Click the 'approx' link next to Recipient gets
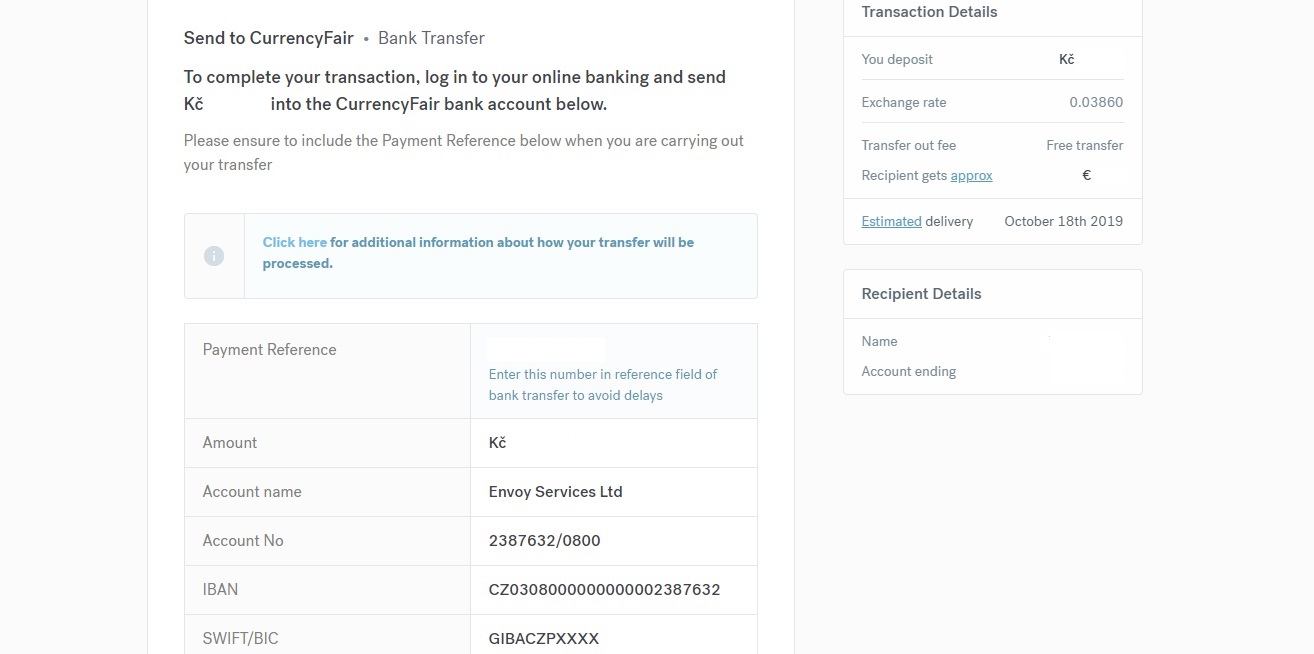Viewport: 1314px width, 654px height. coord(971,175)
